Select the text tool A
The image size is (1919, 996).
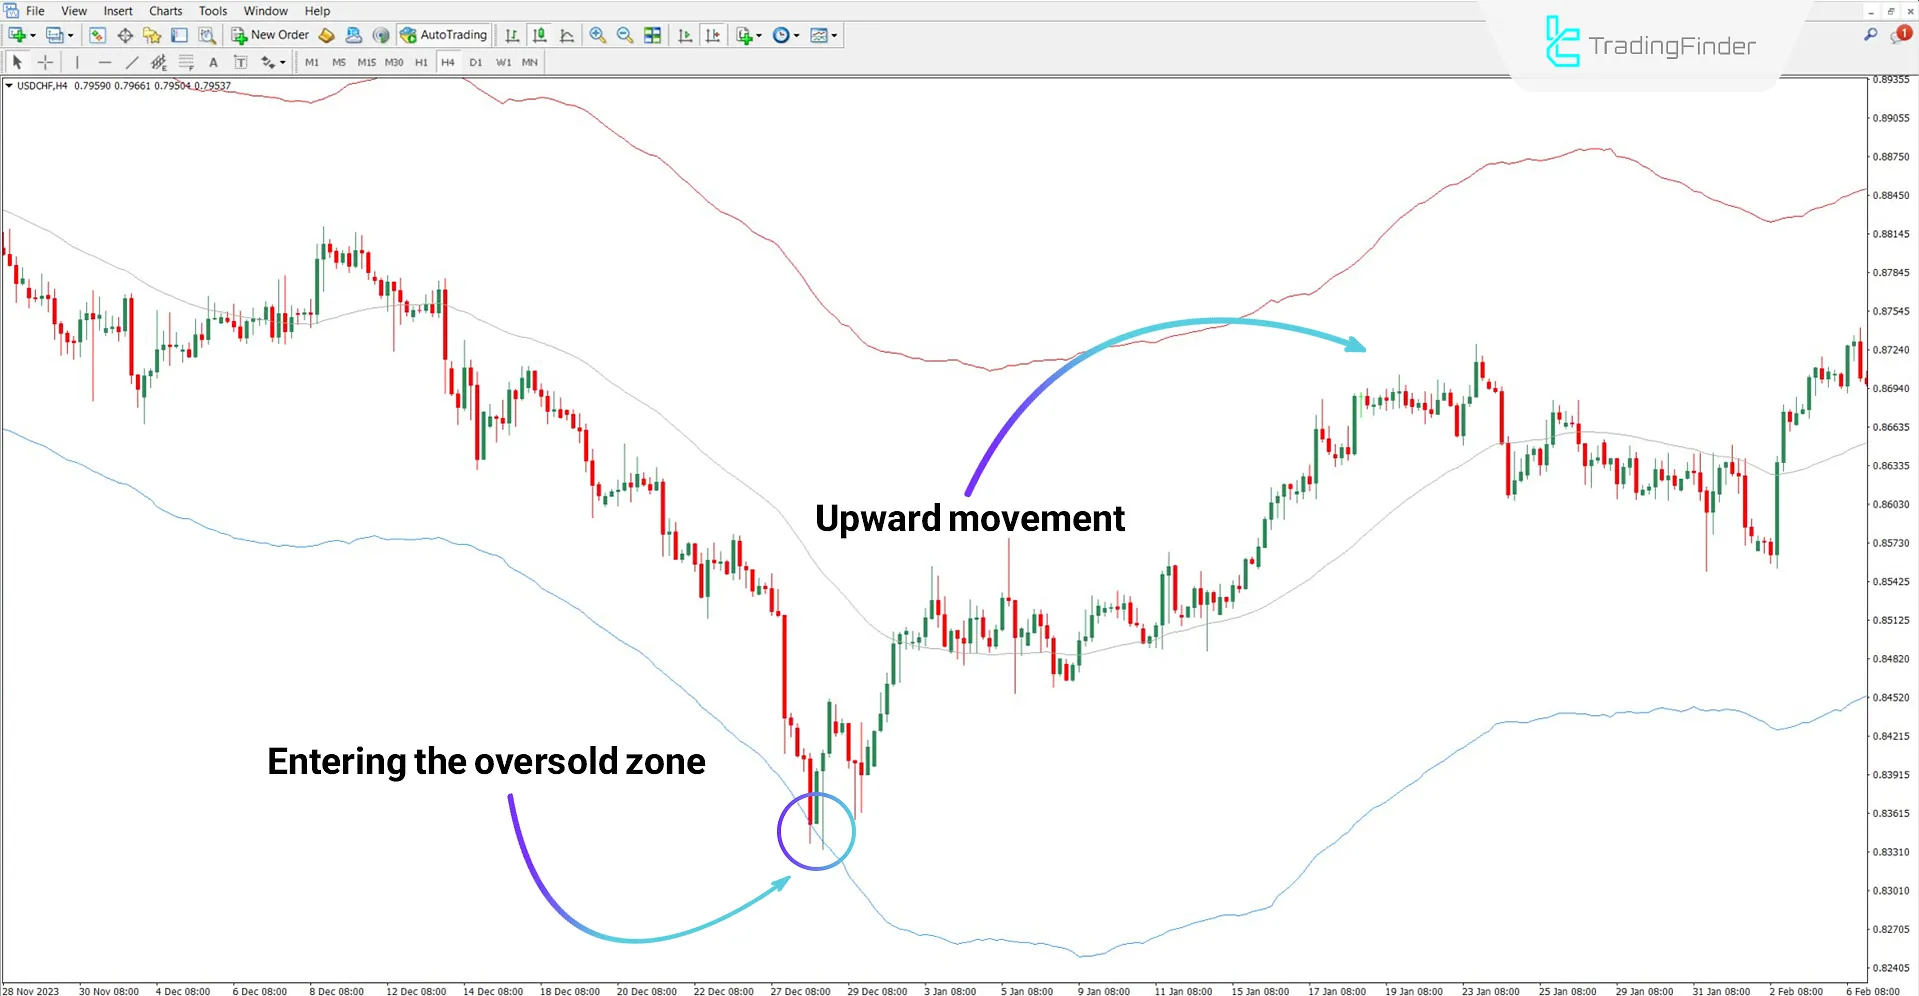click(213, 62)
